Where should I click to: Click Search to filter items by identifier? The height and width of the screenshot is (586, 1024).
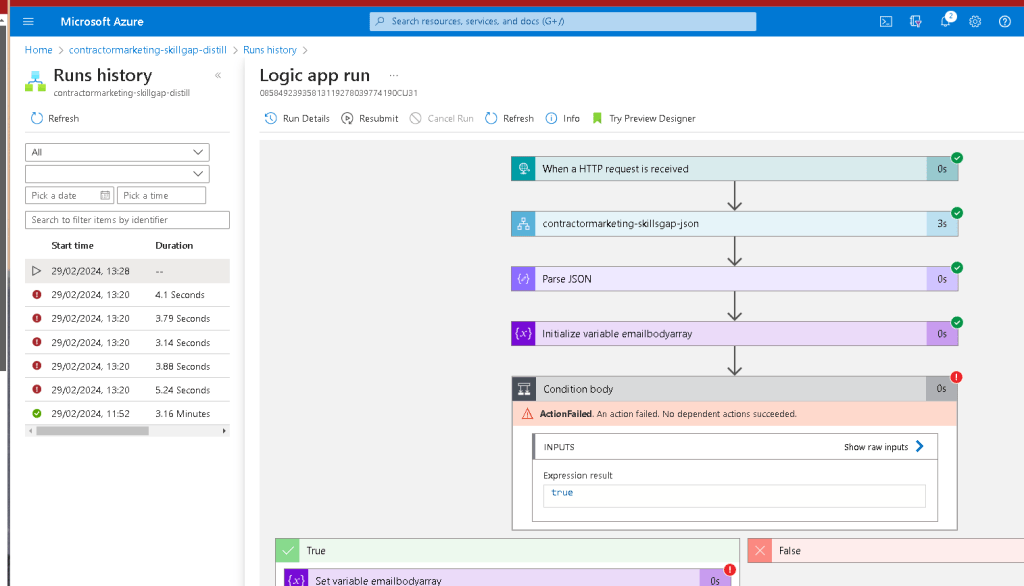[x=127, y=220]
